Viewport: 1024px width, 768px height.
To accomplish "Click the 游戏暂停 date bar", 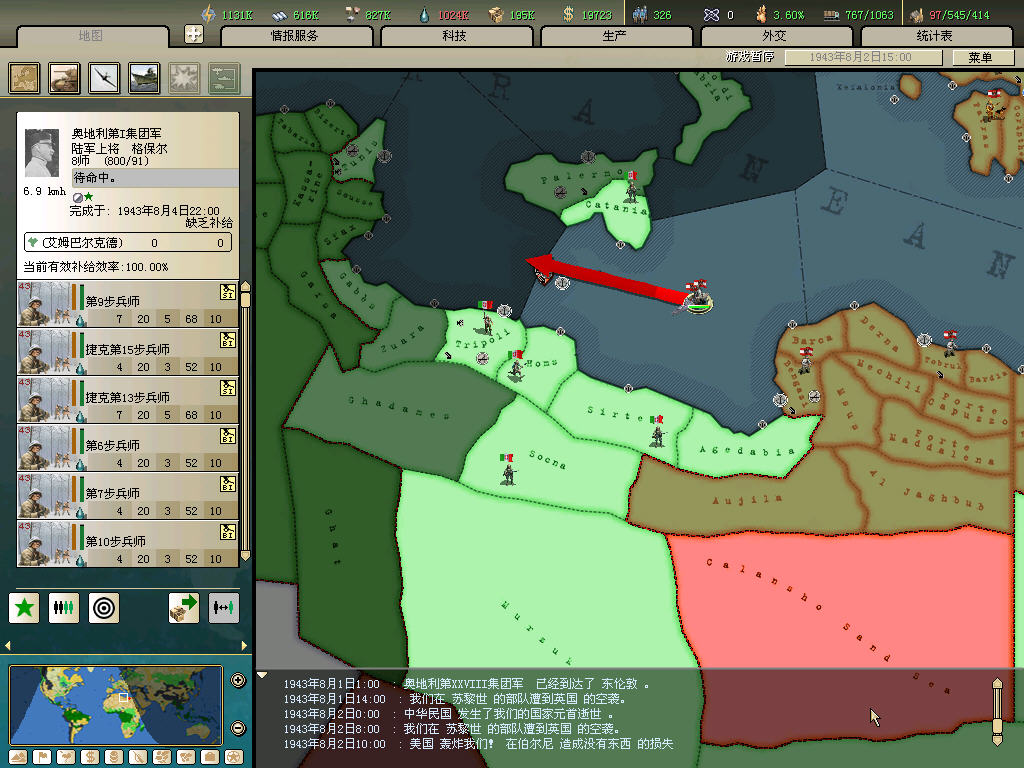I will (x=860, y=58).
